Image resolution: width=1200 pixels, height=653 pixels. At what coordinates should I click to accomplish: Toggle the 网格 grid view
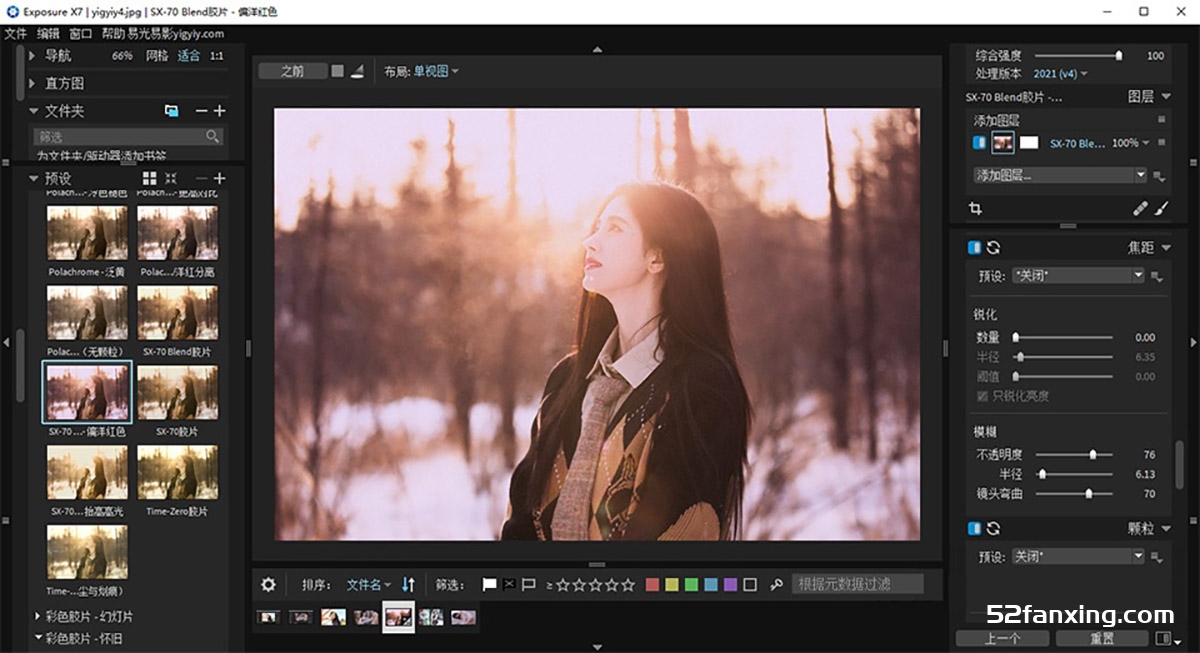point(157,56)
